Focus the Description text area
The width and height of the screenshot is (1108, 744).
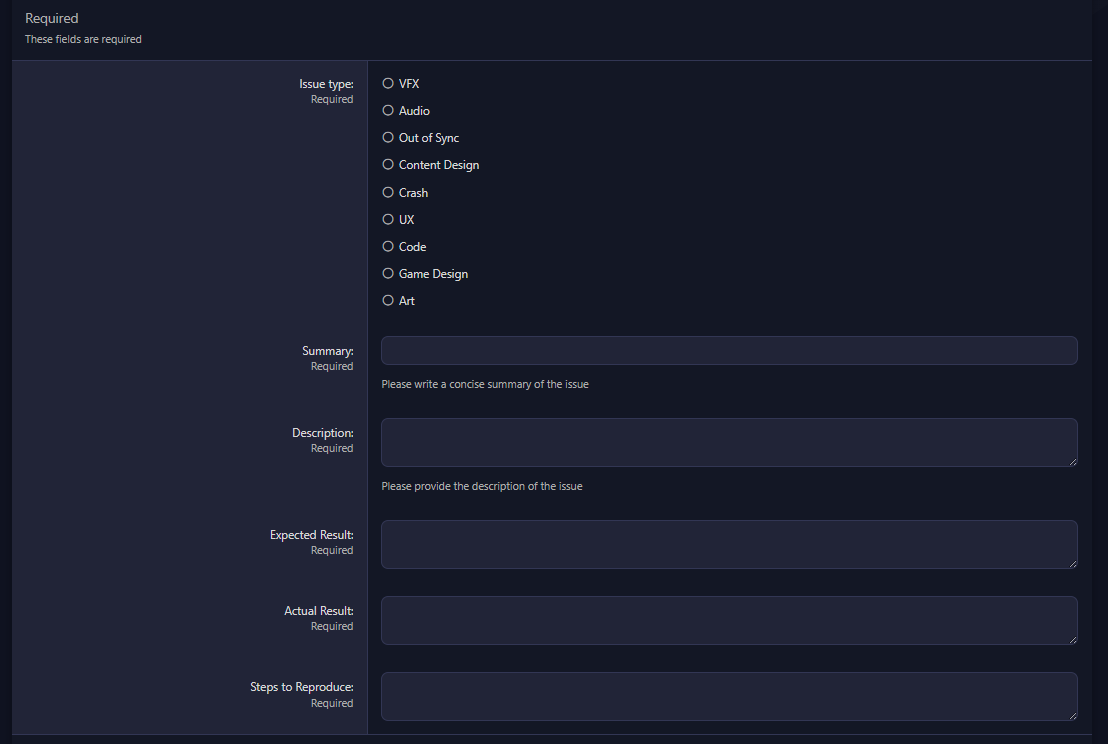(728, 442)
